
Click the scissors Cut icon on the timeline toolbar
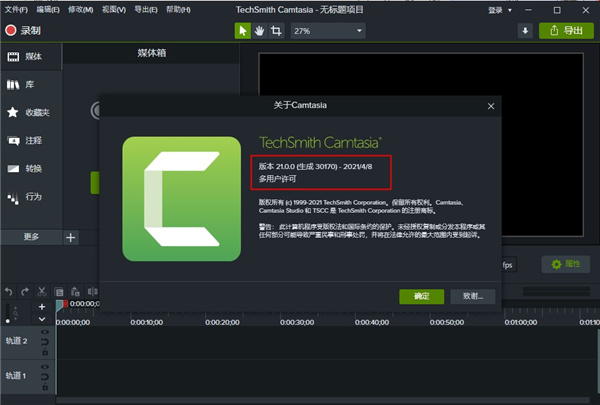(42, 292)
